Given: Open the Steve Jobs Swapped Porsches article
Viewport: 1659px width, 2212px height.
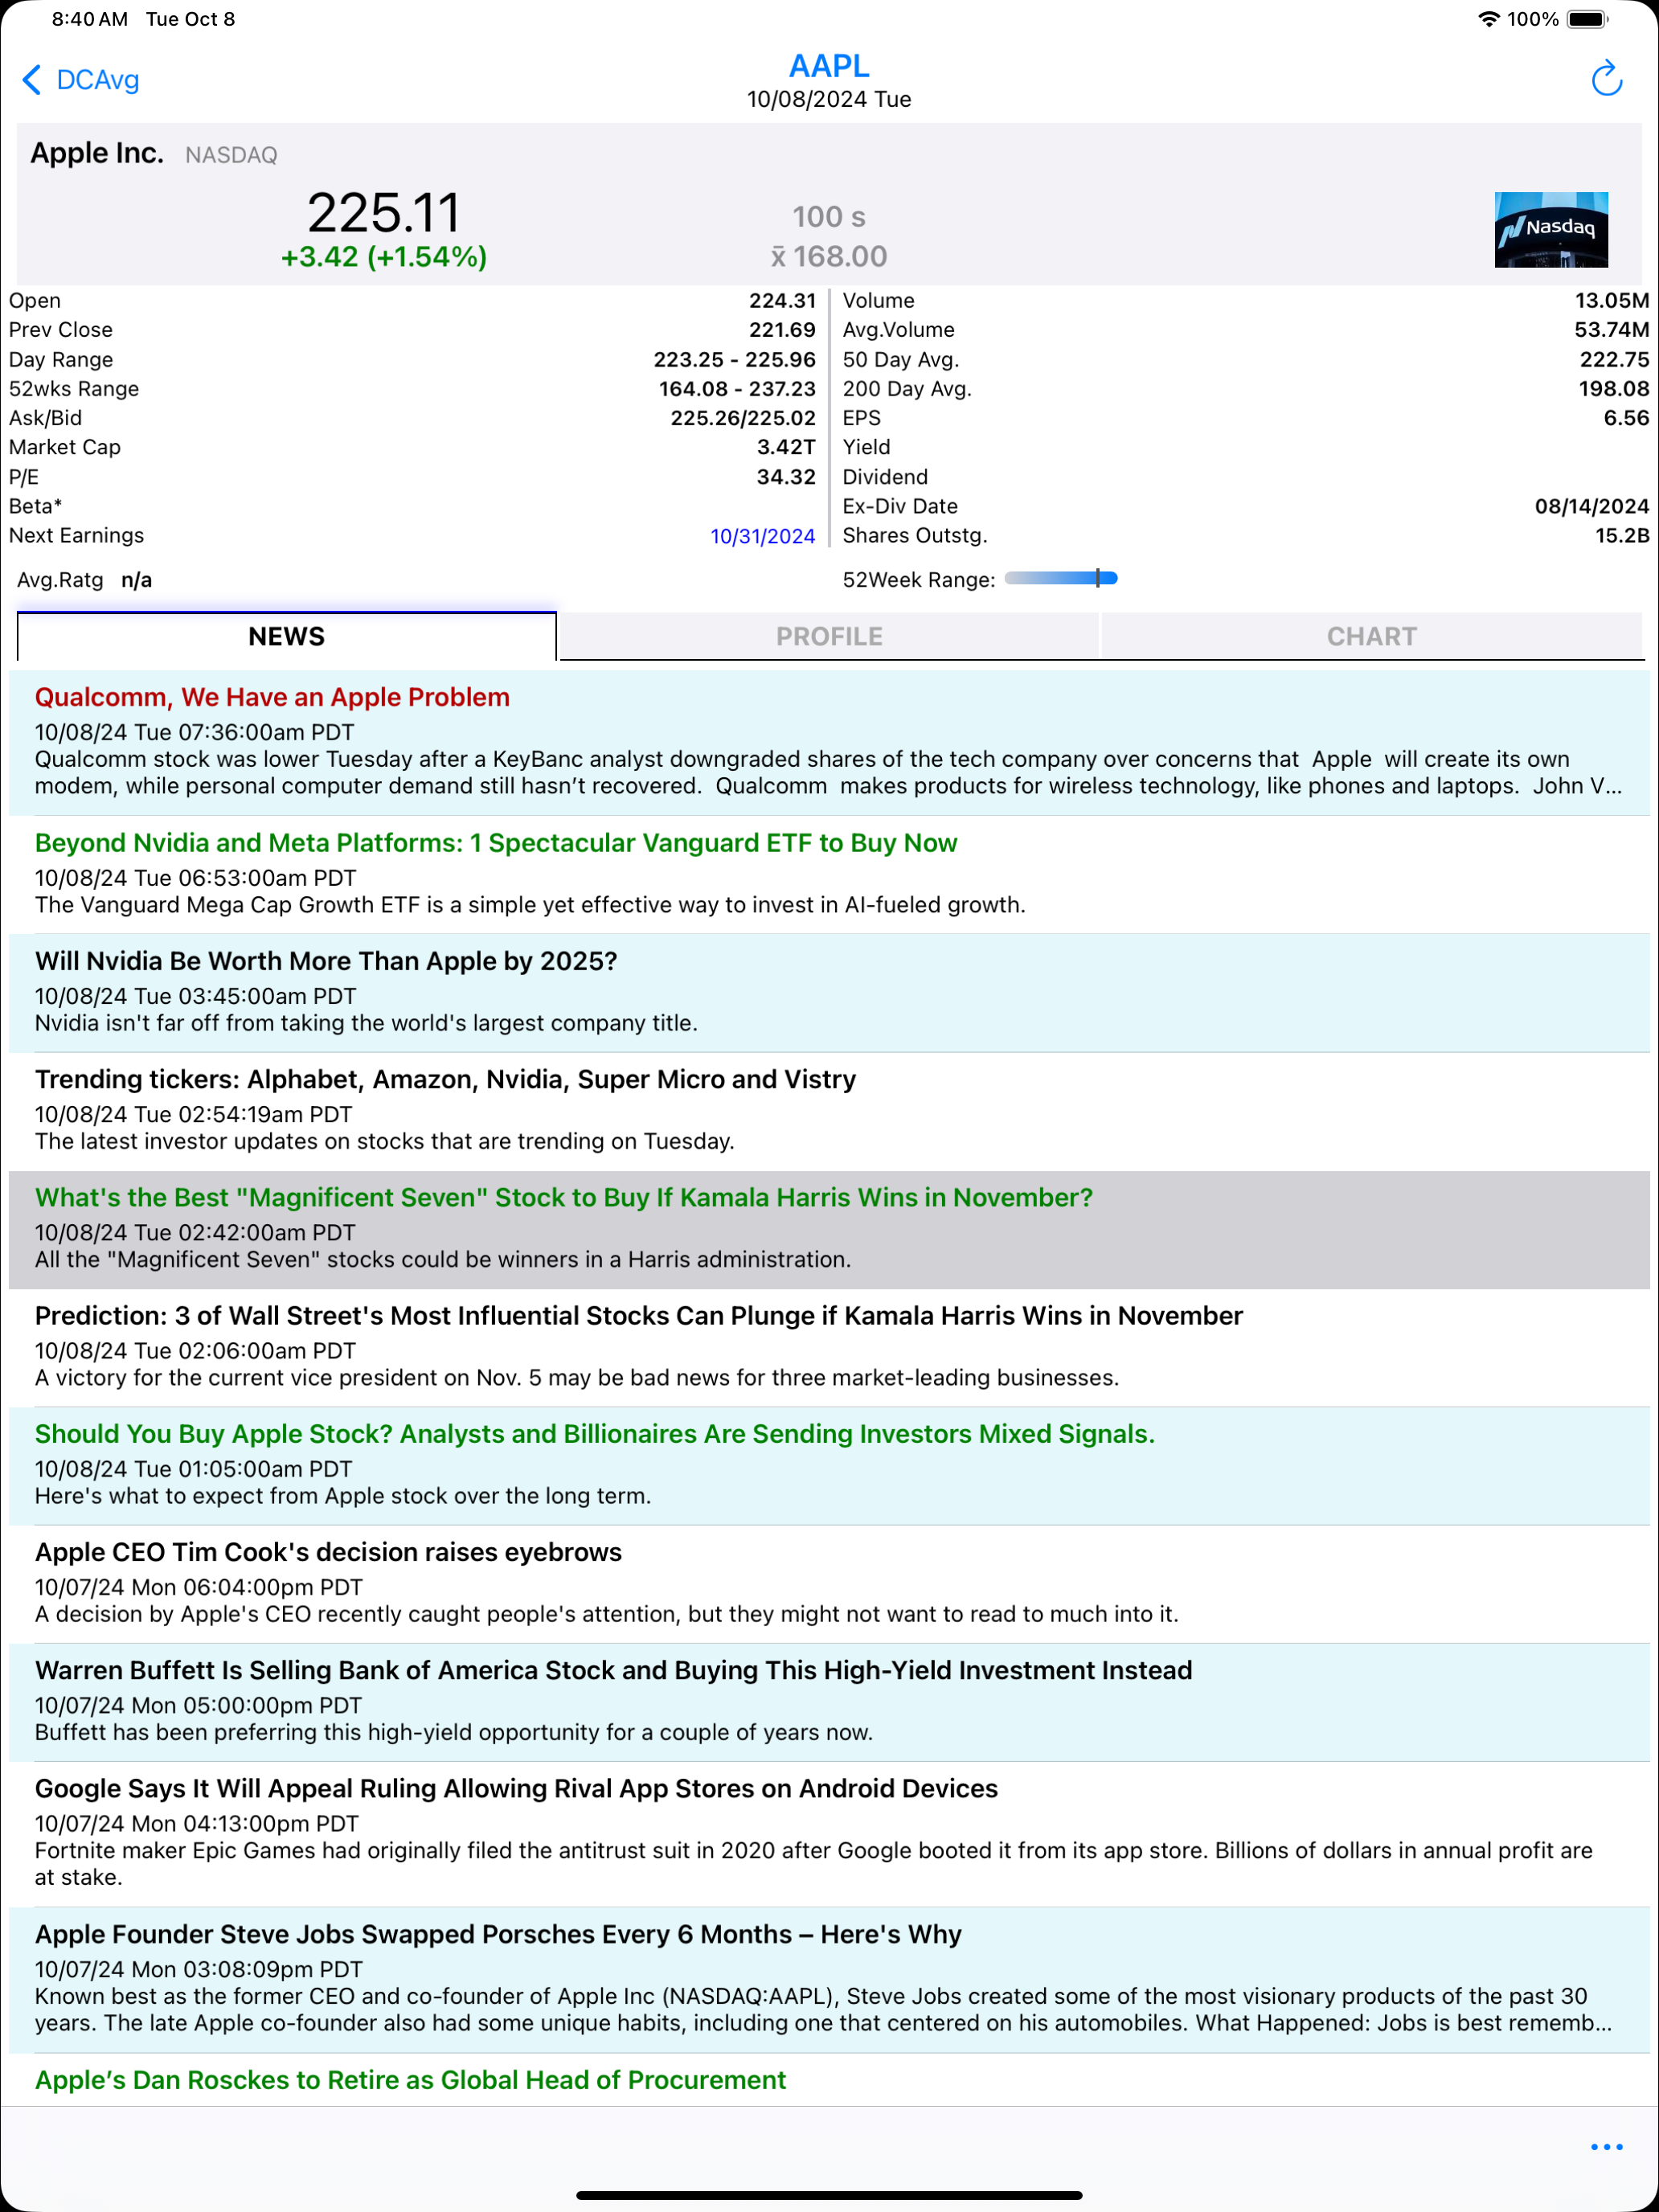Looking at the screenshot, I should point(829,1979).
